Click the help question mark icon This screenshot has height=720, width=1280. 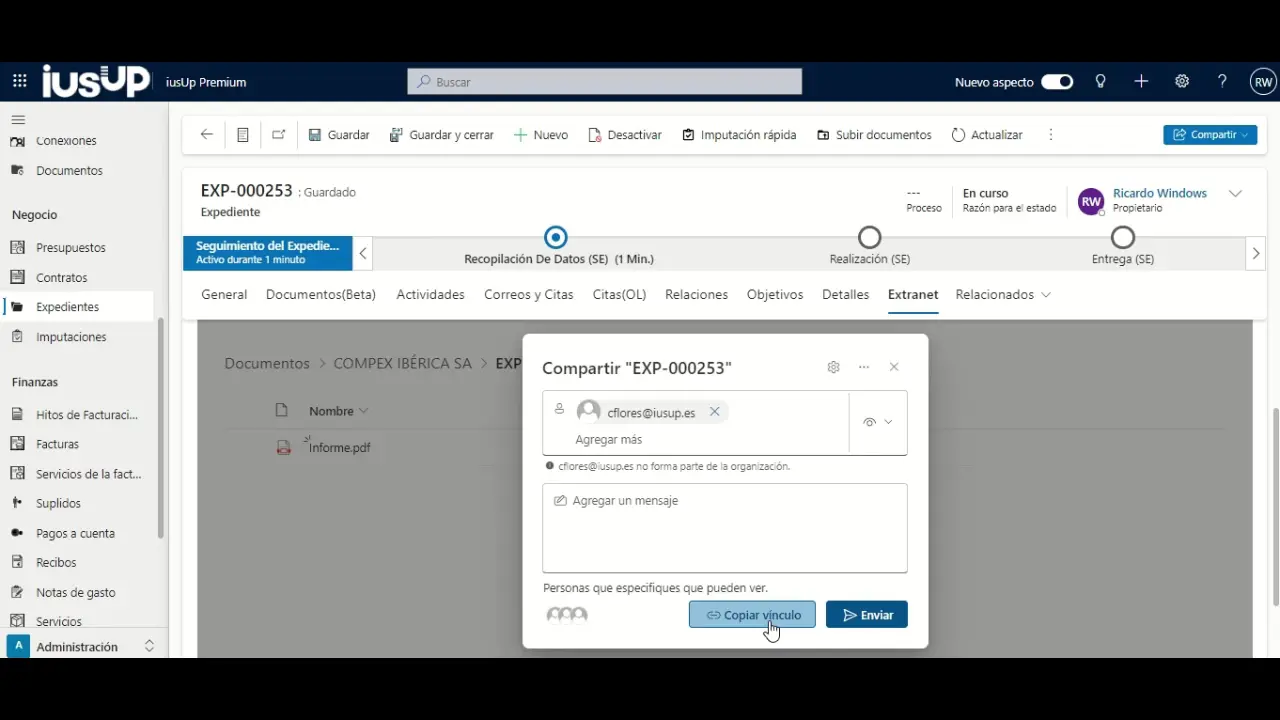tap(1222, 82)
